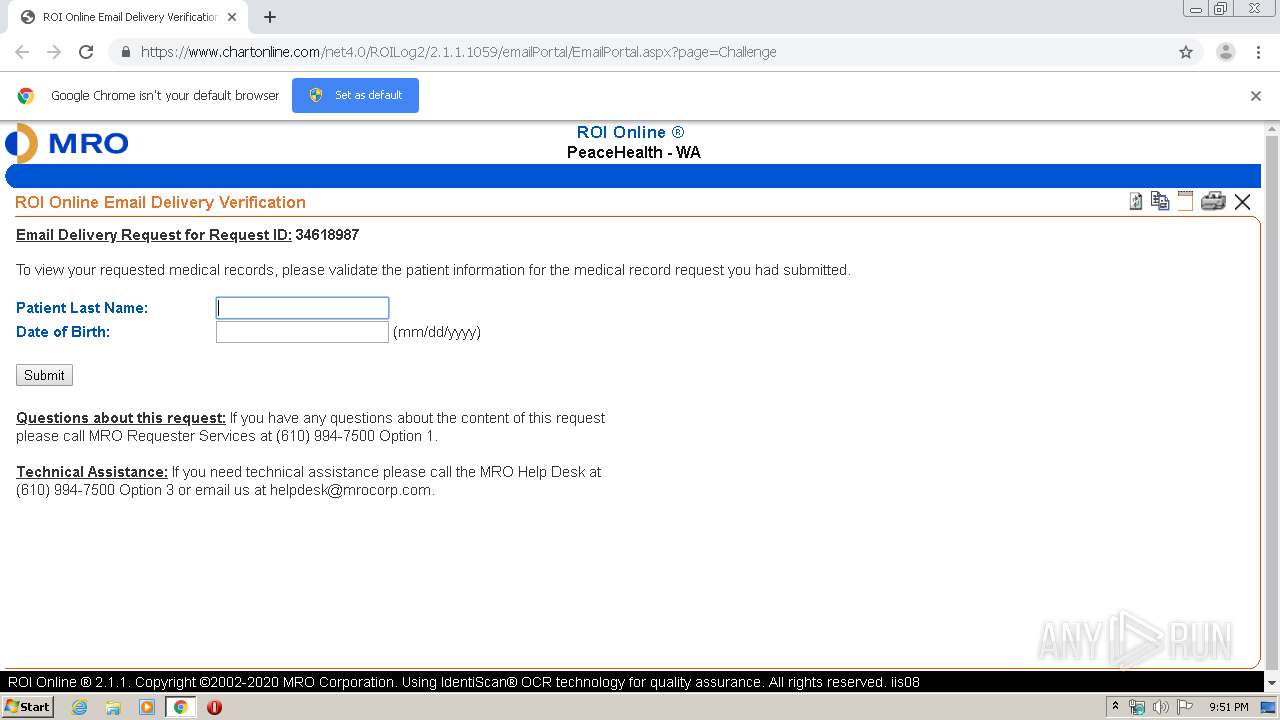Click 'Questions about this request:' heading
1280x720 pixels.
121,418
